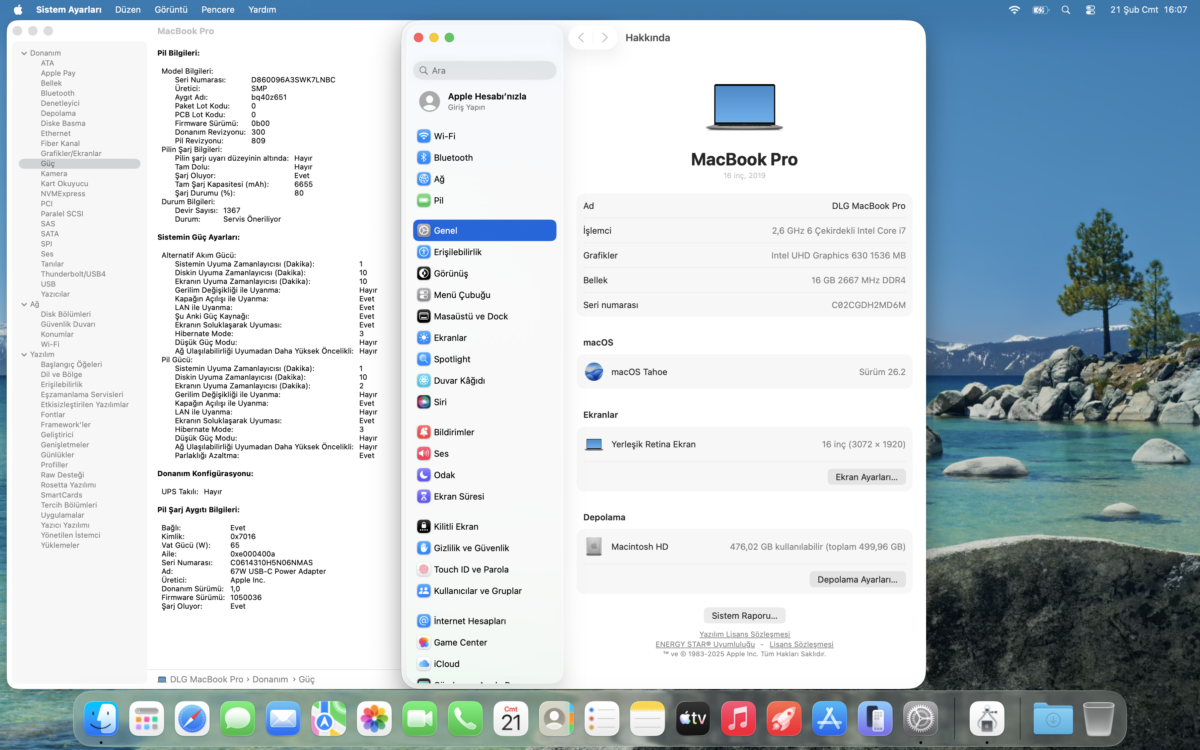Open iPhone Mirroring from the Dock

coord(875,718)
